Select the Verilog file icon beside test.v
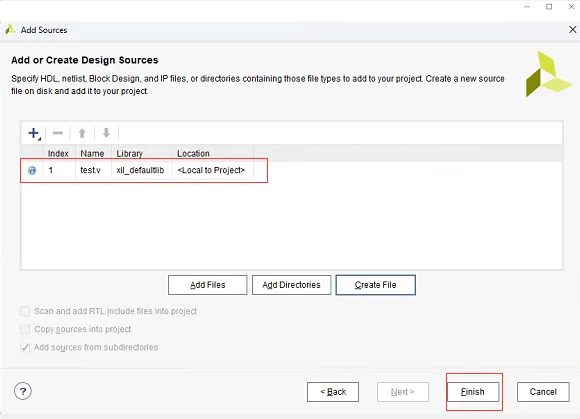Screen dimensions: 580x419 tap(32, 170)
